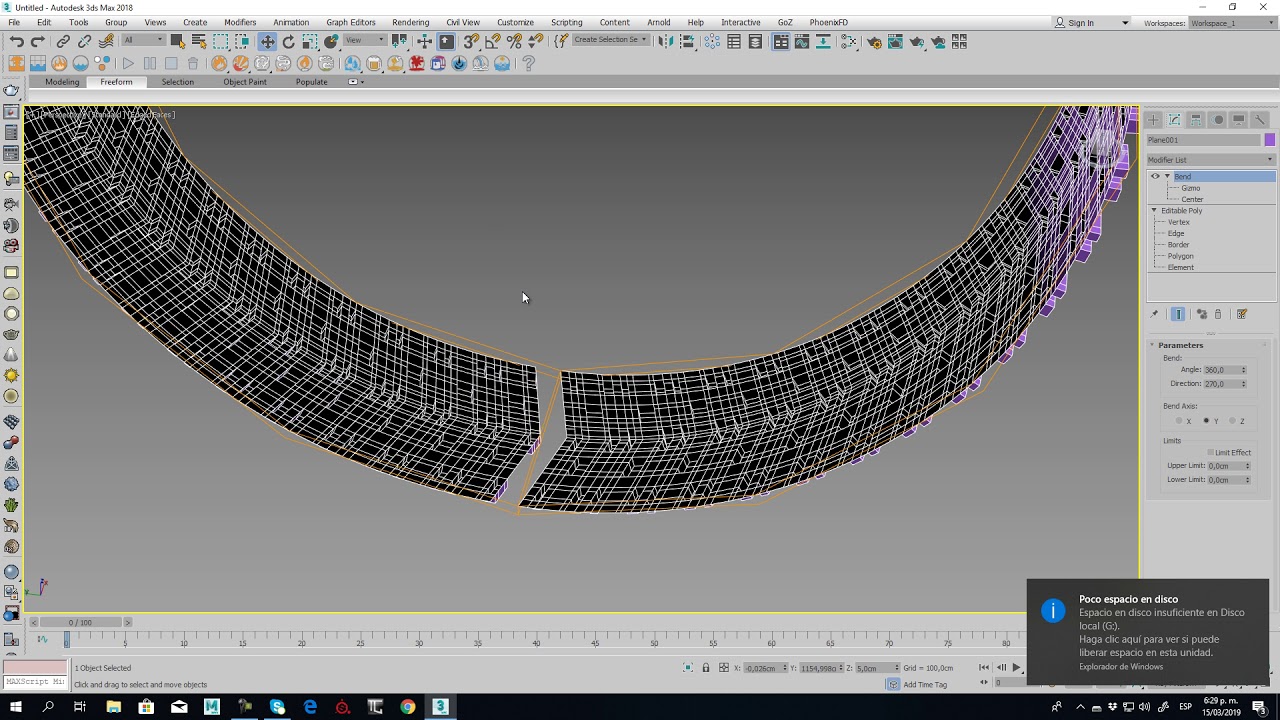Click the Mirror tool icon
Image resolution: width=1280 pixels, height=720 pixels.
tap(666, 41)
